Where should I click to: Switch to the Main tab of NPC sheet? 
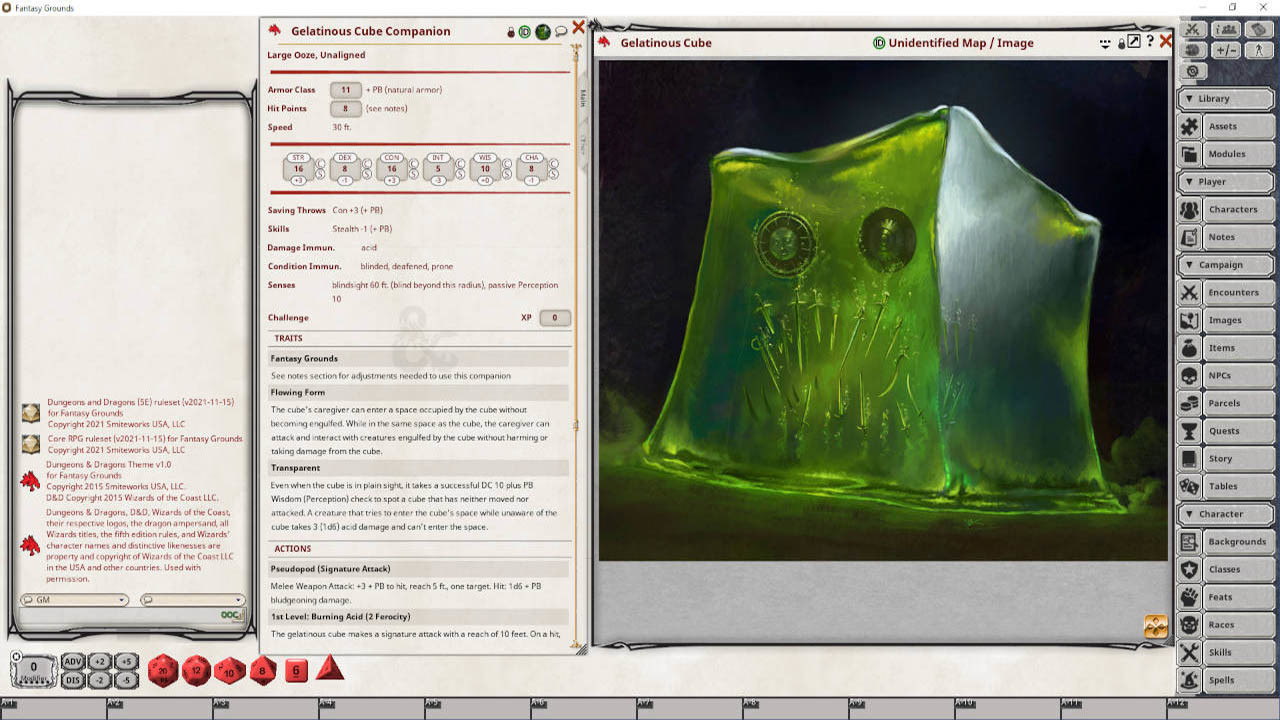(x=582, y=98)
